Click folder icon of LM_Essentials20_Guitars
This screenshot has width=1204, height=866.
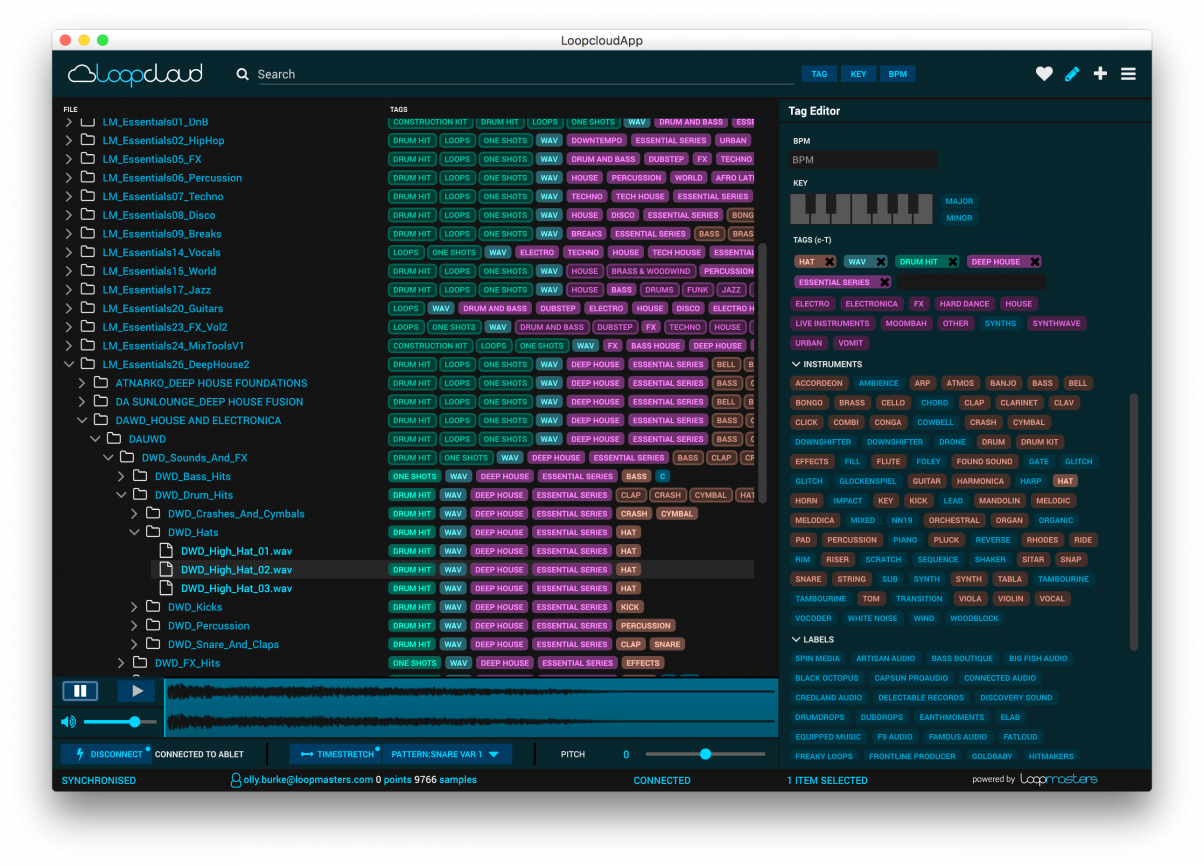click(x=87, y=308)
